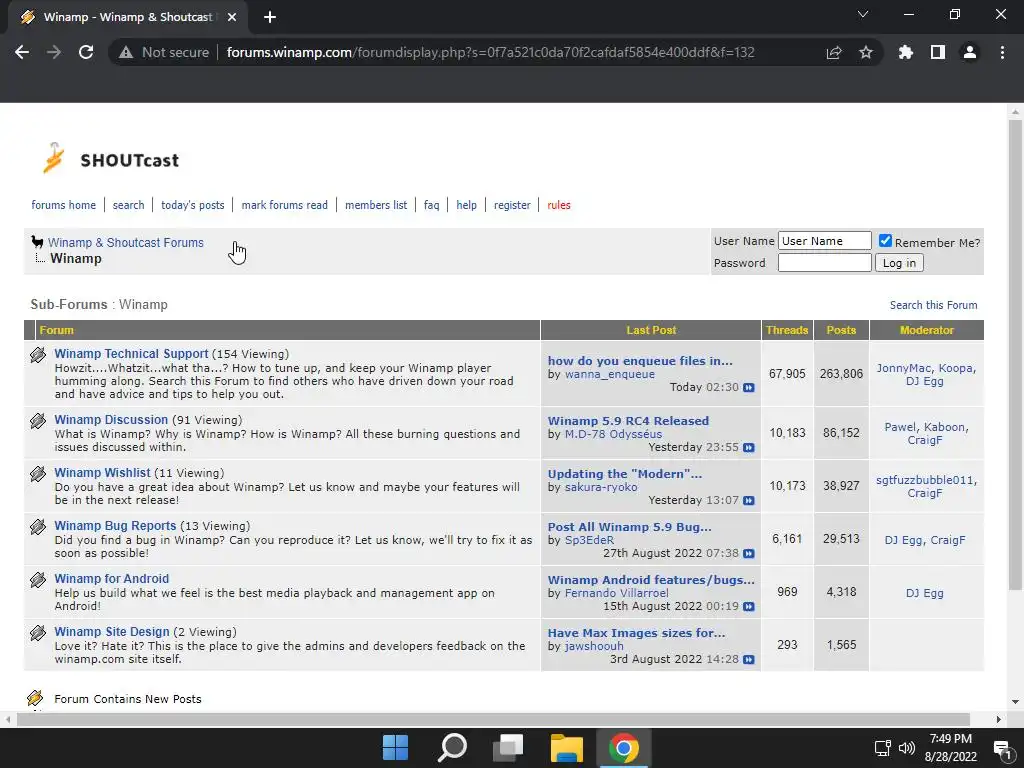The width and height of the screenshot is (1024, 768).
Task: Open the register link
Action: [x=512, y=205]
